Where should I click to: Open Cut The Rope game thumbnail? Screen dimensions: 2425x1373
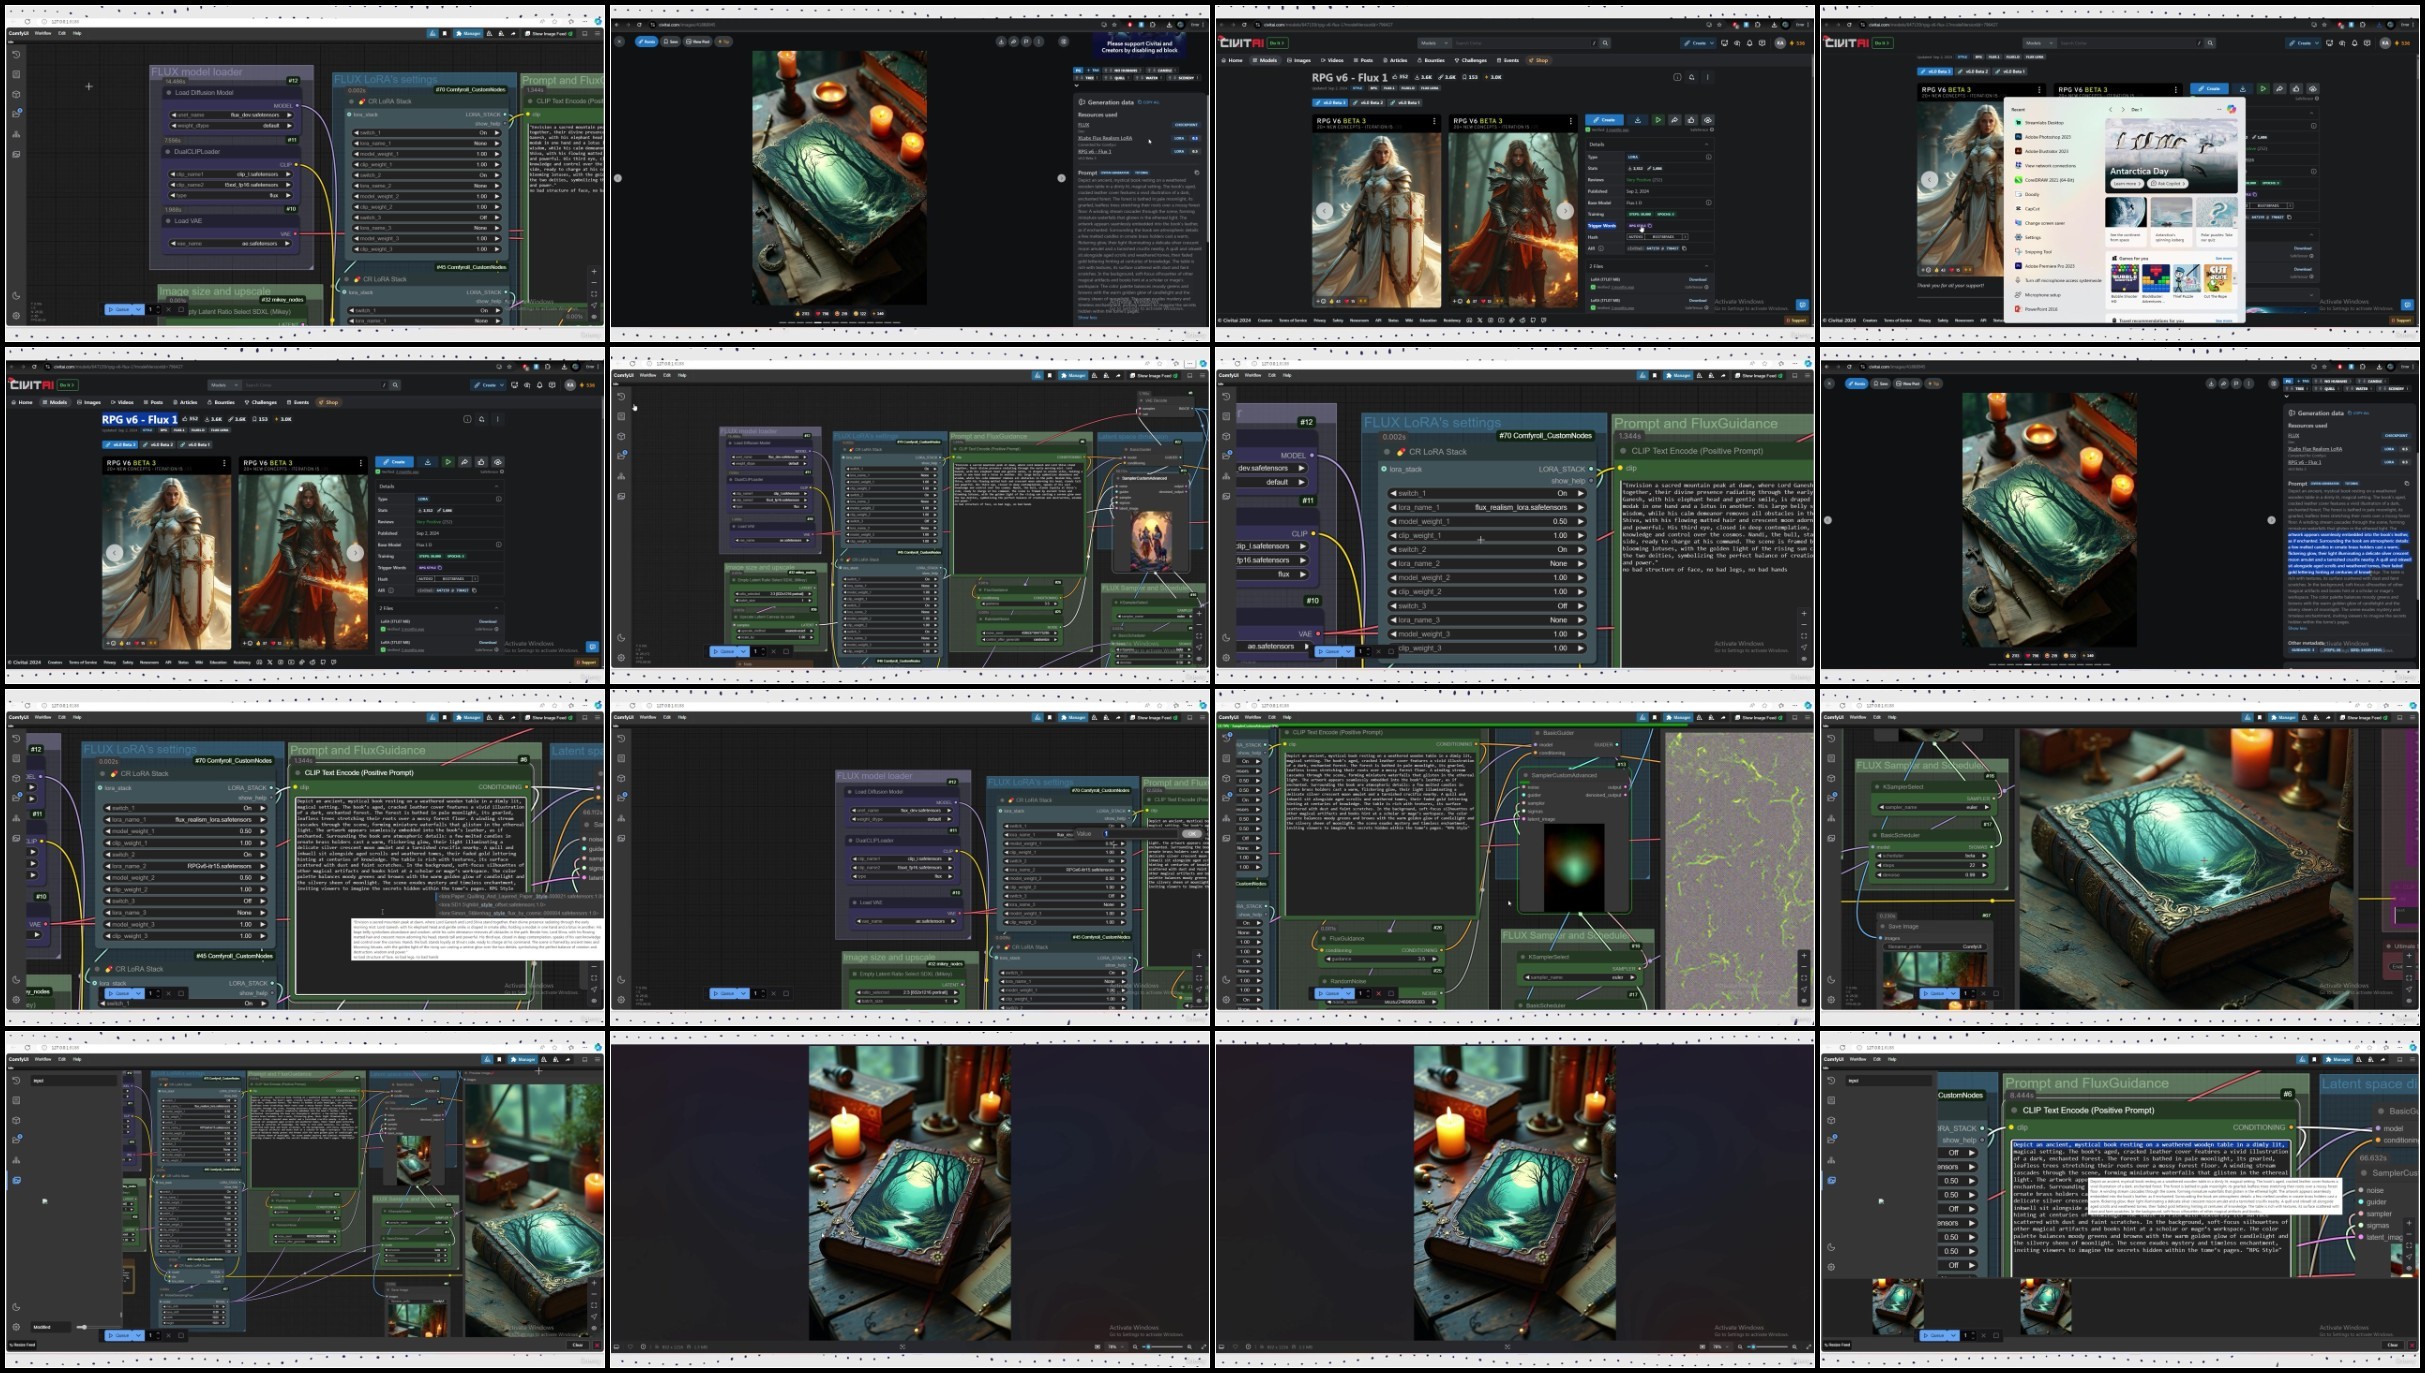(2218, 278)
